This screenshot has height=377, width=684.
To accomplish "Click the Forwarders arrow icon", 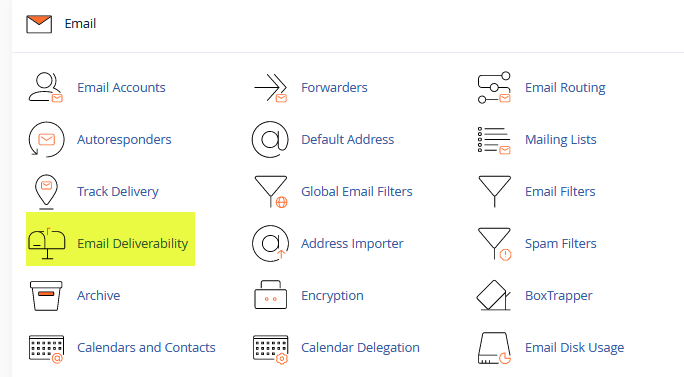I will click(270, 87).
